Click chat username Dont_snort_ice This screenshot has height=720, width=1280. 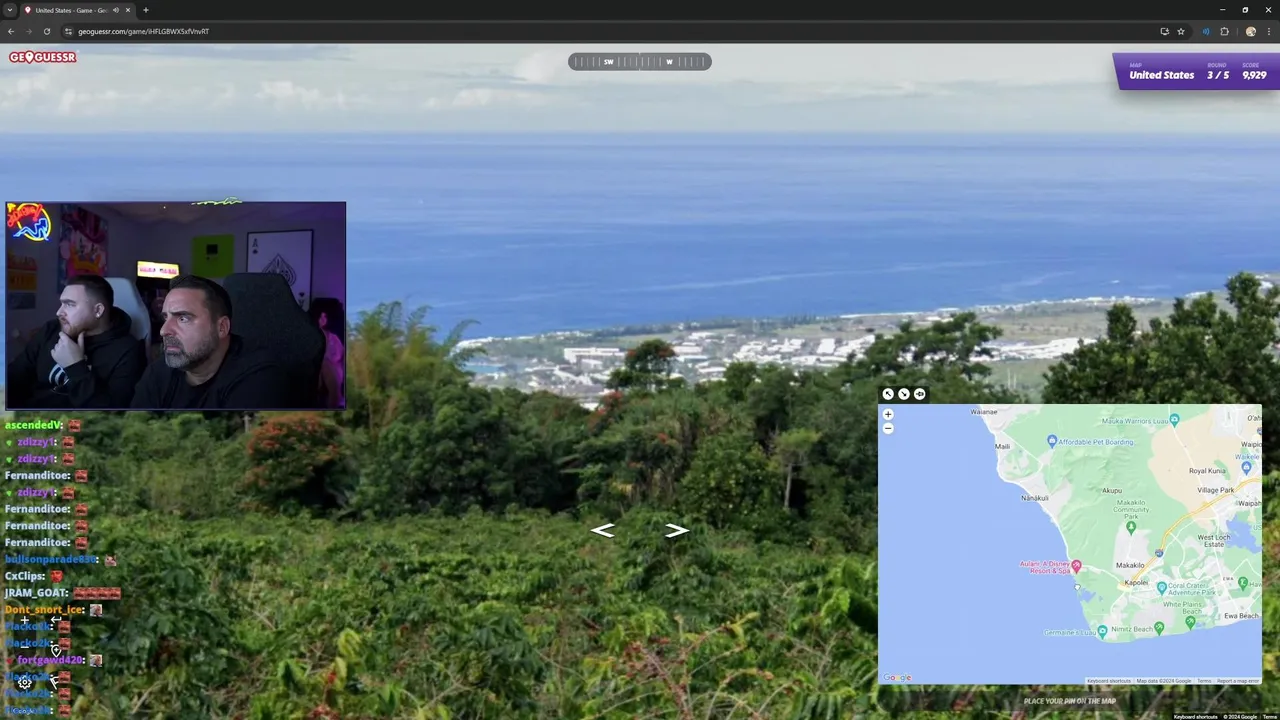(x=44, y=610)
